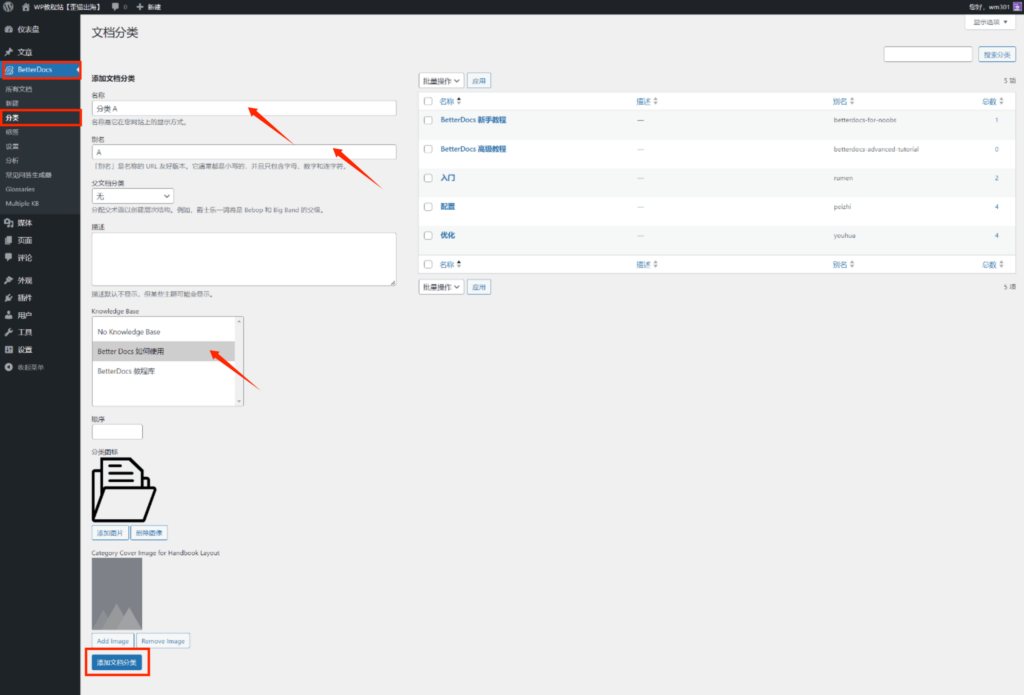Collapse the sidebar with the 收起菜单 icon

point(8,367)
